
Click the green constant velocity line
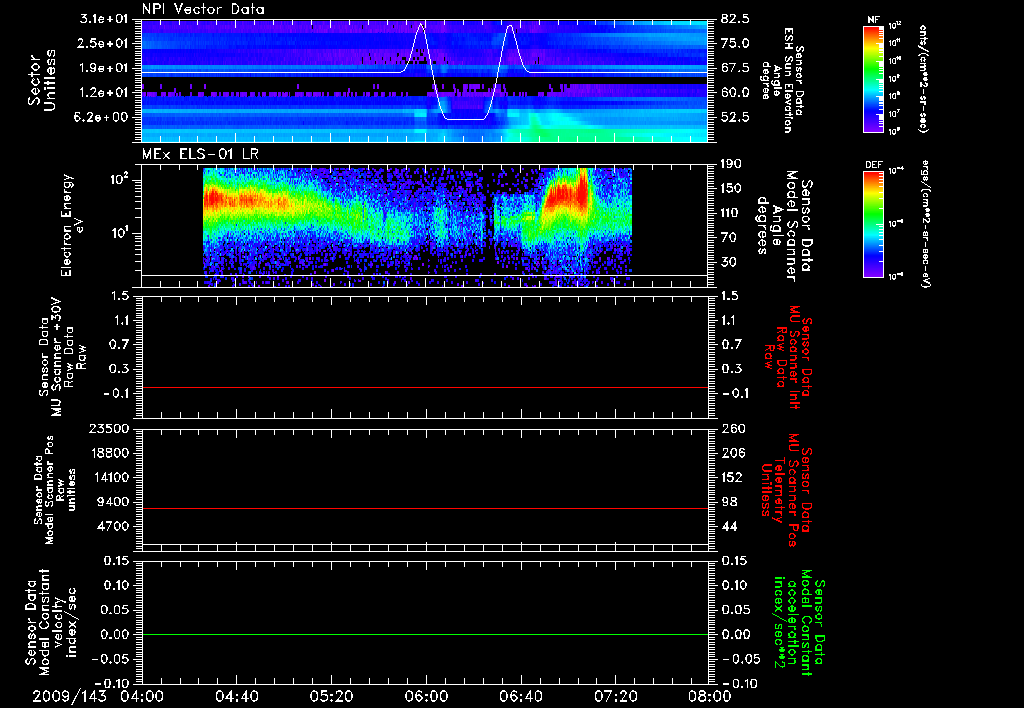(x=424, y=634)
